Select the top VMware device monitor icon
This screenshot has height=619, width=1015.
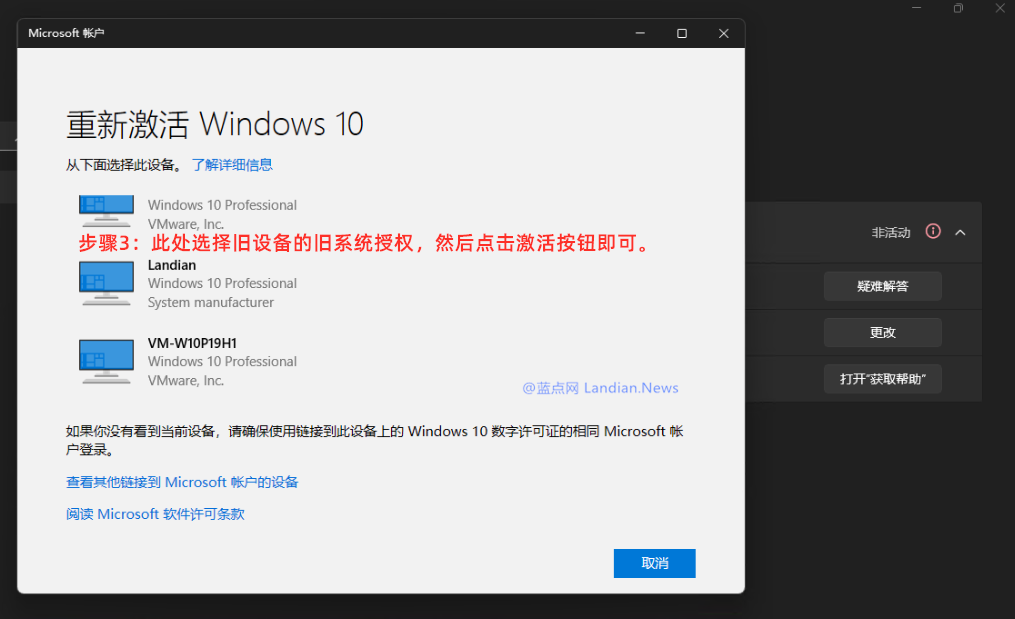click(106, 210)
